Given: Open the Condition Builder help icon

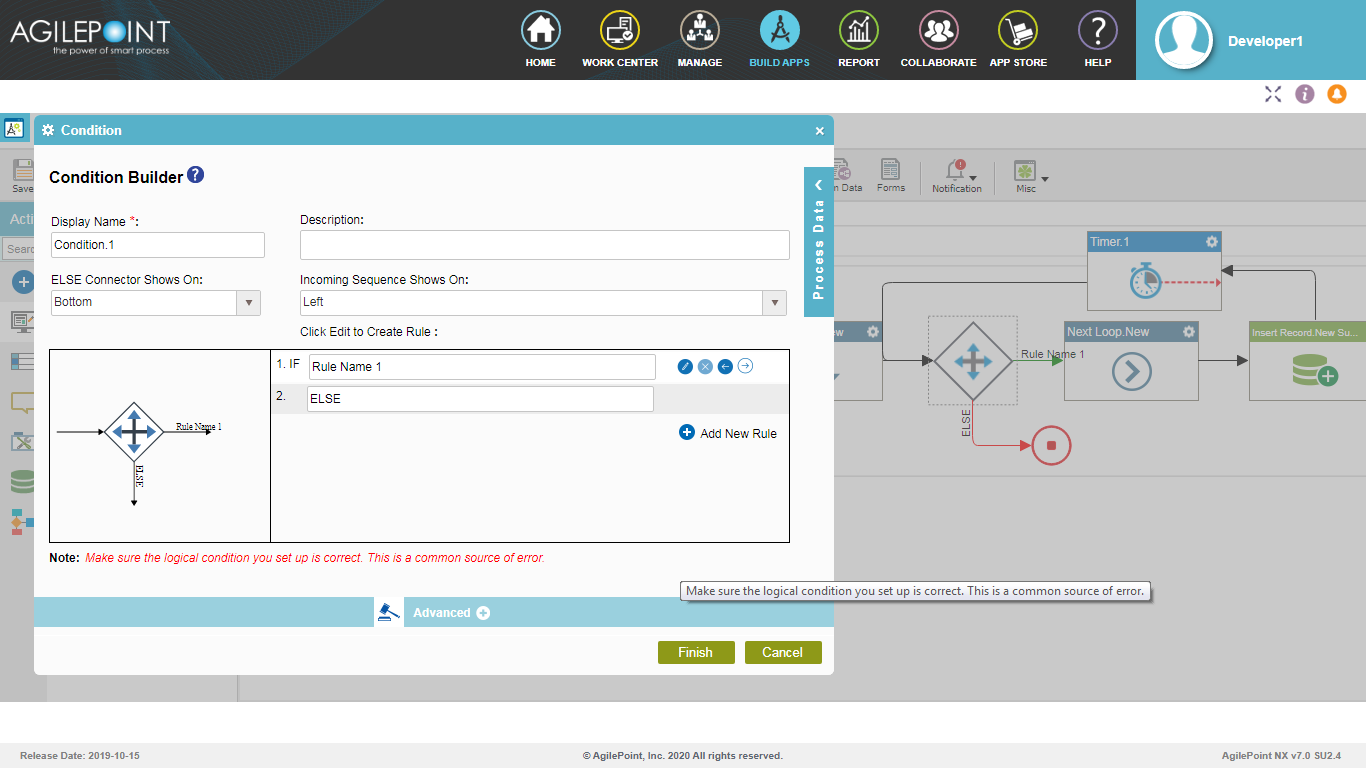Looking at the screenshot, I should (x=196, y=175).
